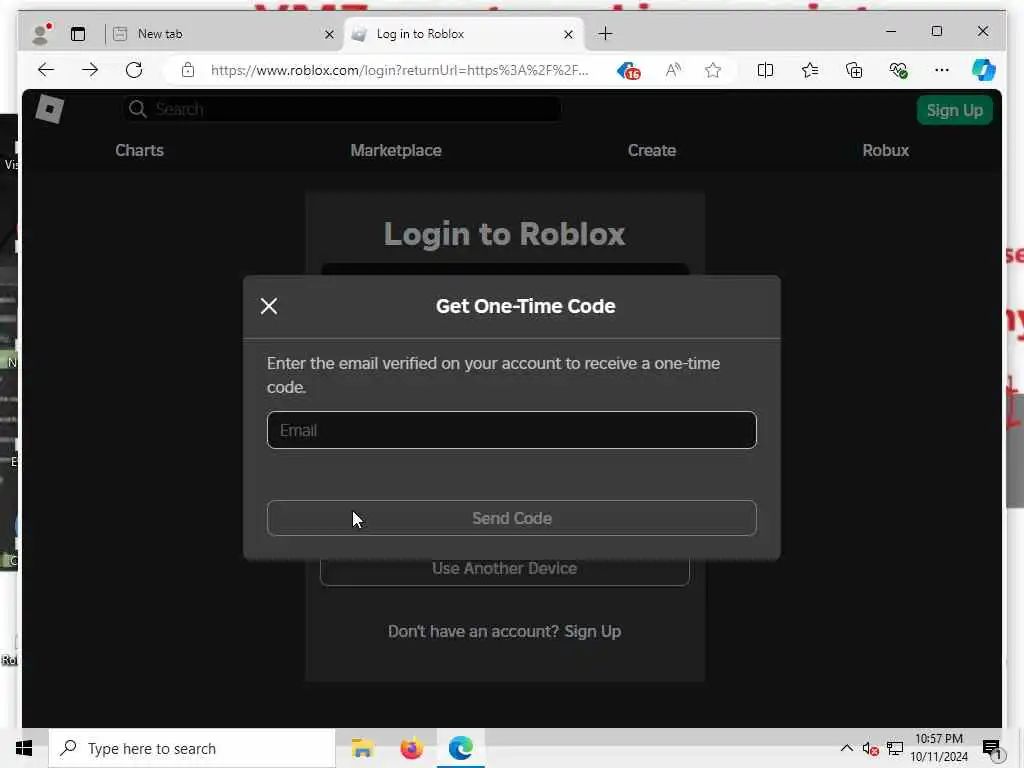Screen dimensions: 1024x768
Task: Open the shopping tag icon with badge
Action: click(x=628, y=71)
